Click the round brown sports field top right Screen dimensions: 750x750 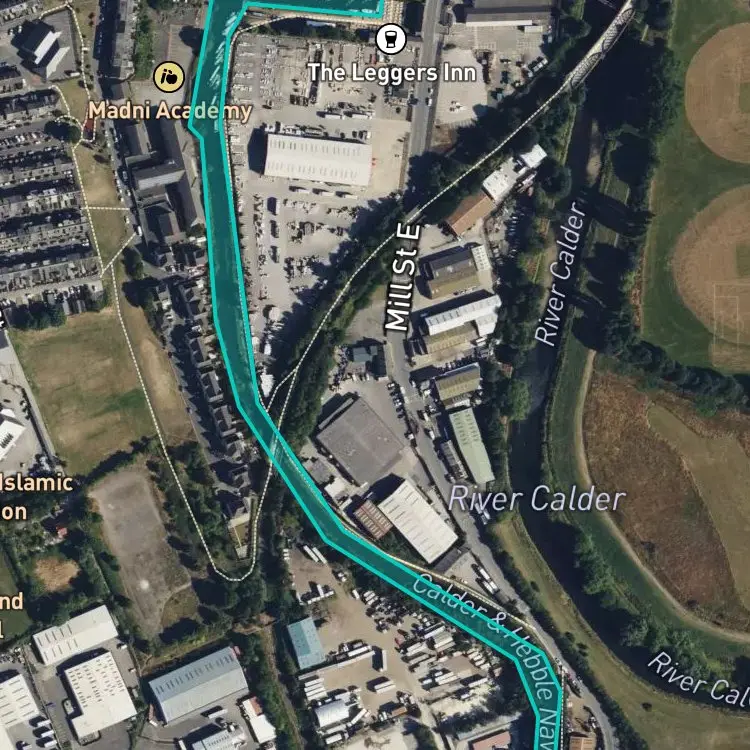(x=717, y=93)
